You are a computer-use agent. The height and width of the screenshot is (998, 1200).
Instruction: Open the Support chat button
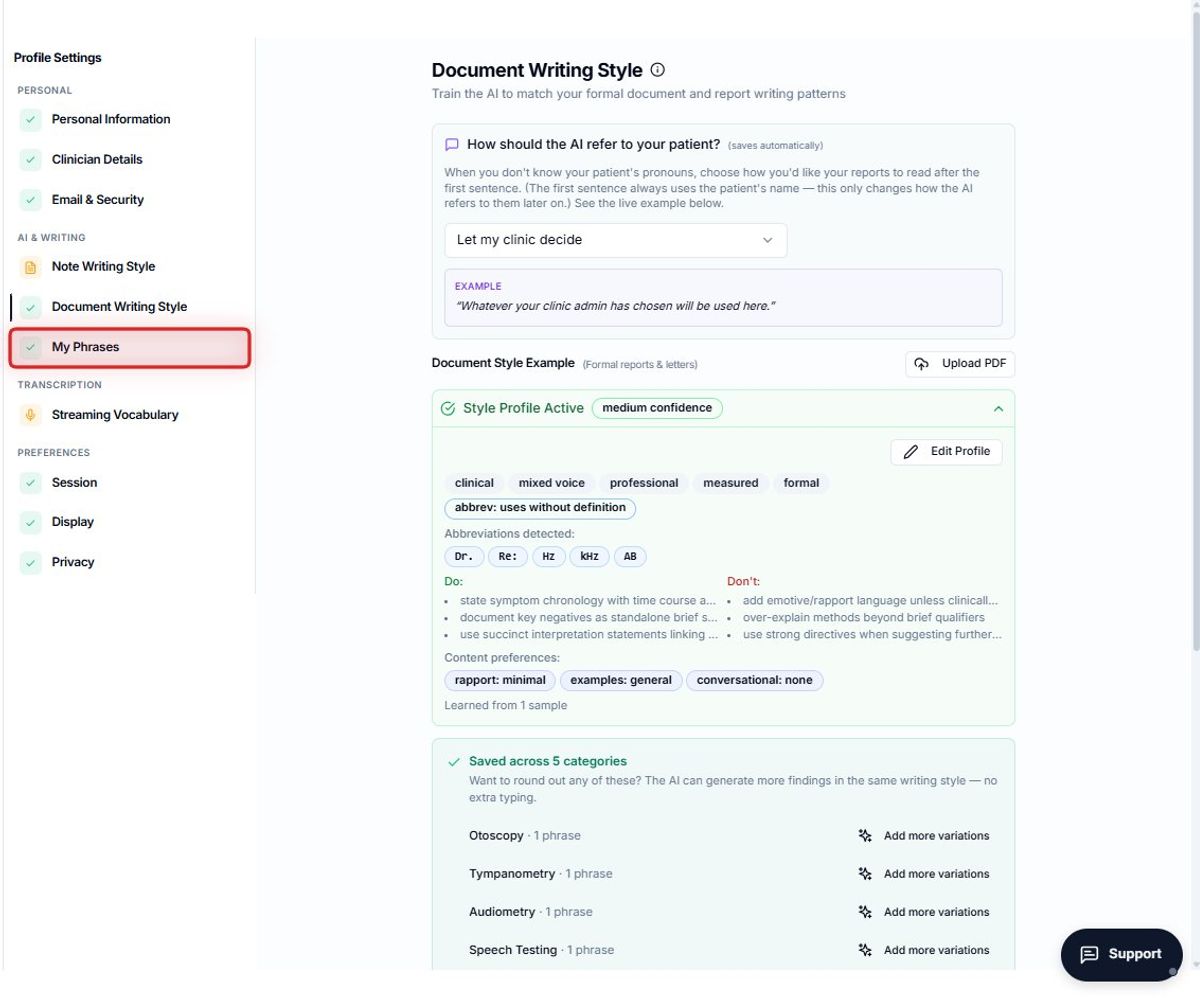(x=1121, y=954)
